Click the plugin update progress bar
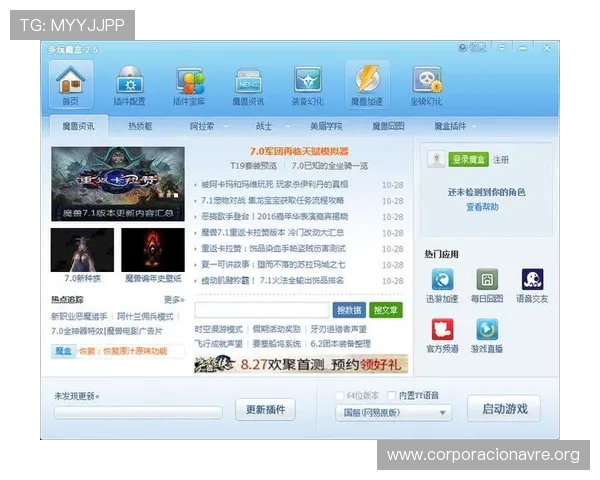Viewport: 600px width, 480px height. (x=138, y=412)
